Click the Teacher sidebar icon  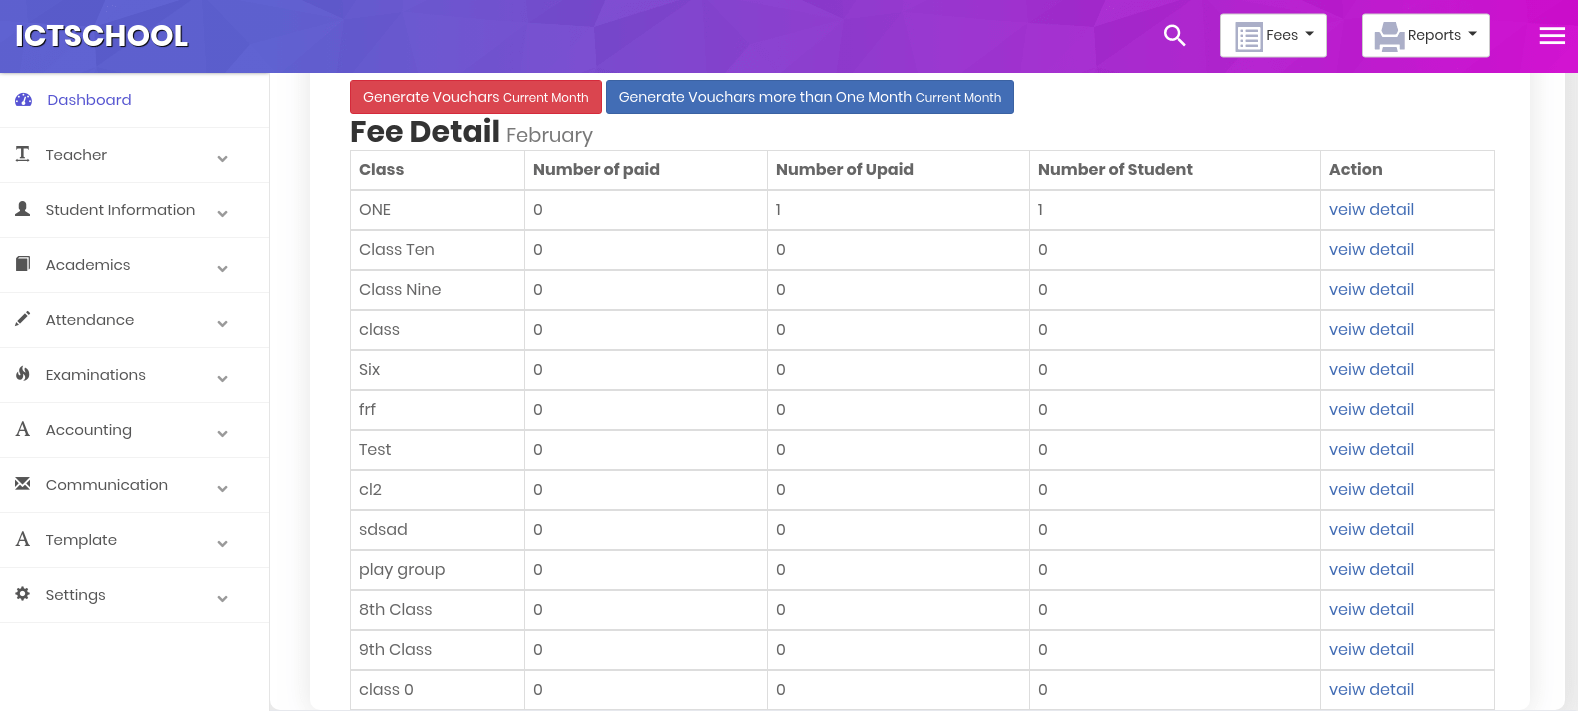pyautogui.click(x=23, y=154)
